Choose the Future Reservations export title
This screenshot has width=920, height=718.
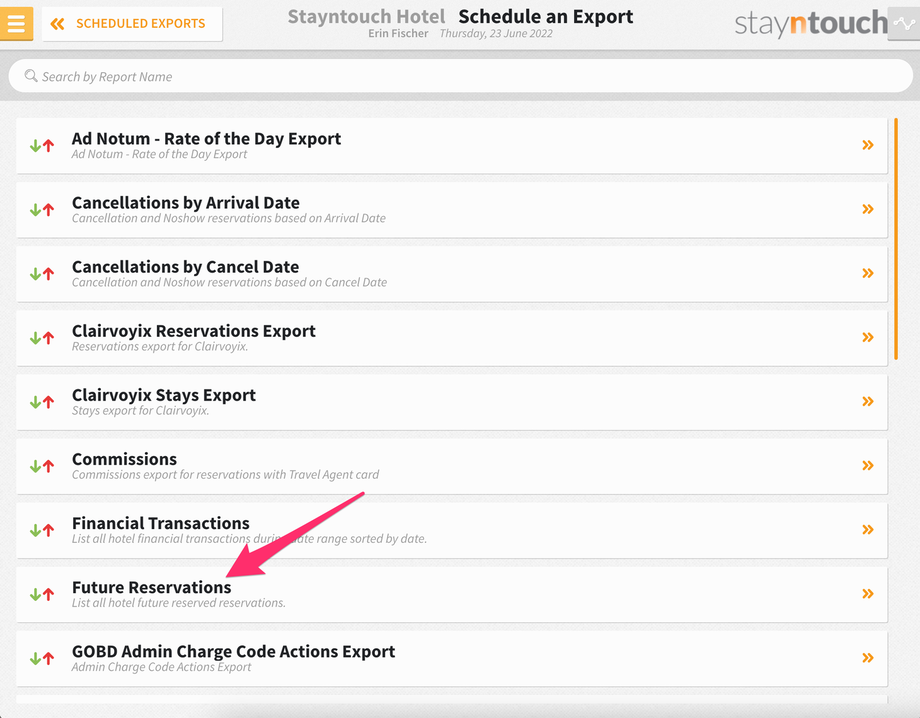coord(151,587)
